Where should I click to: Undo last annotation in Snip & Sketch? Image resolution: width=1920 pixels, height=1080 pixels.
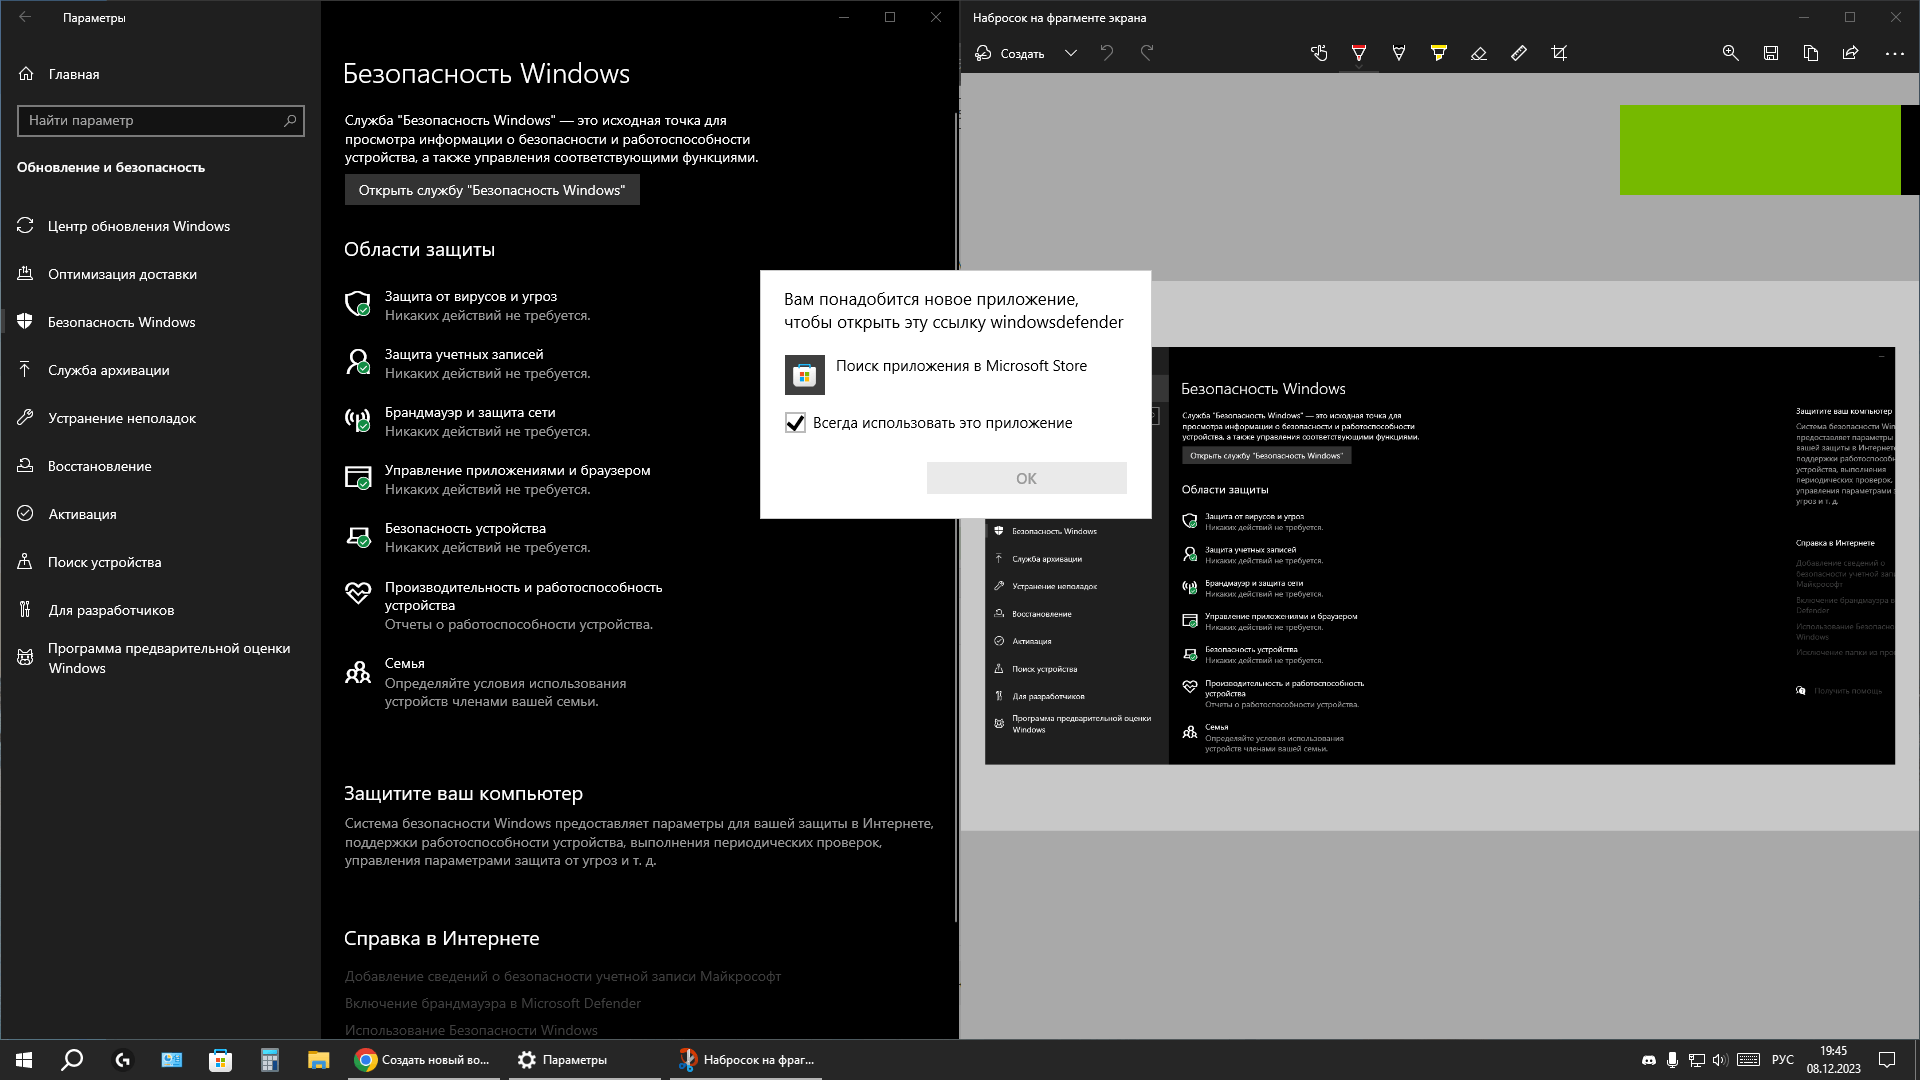point(1107,53)
